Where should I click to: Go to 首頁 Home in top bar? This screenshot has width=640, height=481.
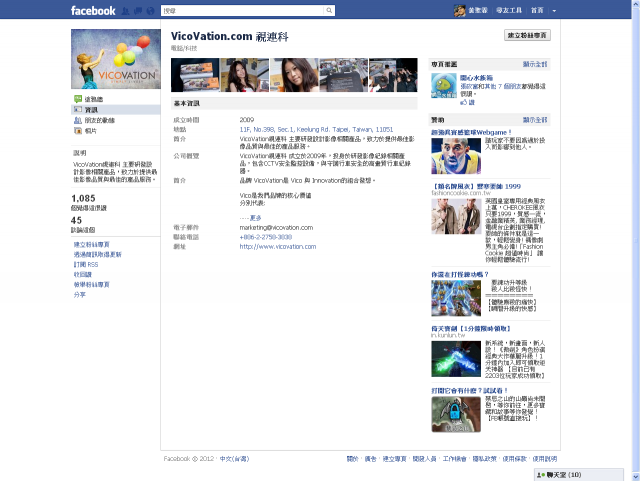[x=537, y=11]
